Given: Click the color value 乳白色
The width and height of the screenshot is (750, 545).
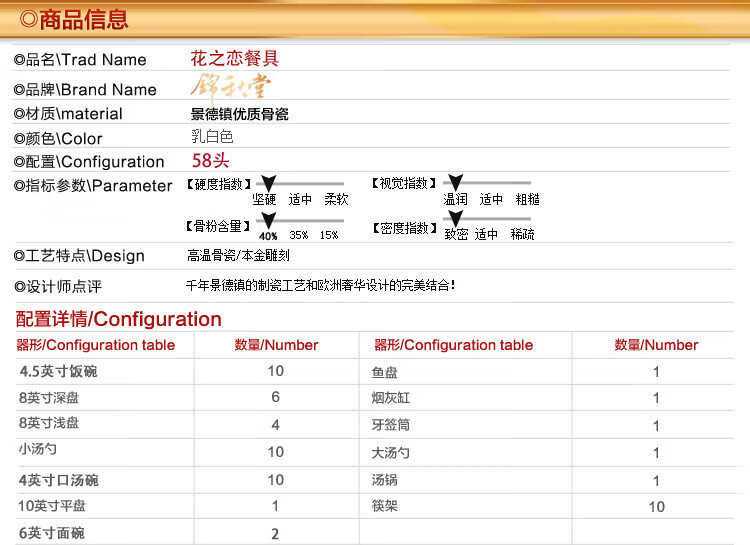Looking at the screenshot, I should click(212, 137).
